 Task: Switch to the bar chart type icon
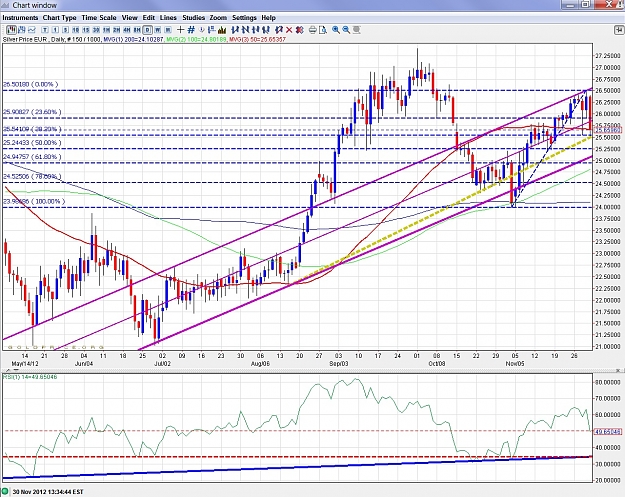pos(22,30)
